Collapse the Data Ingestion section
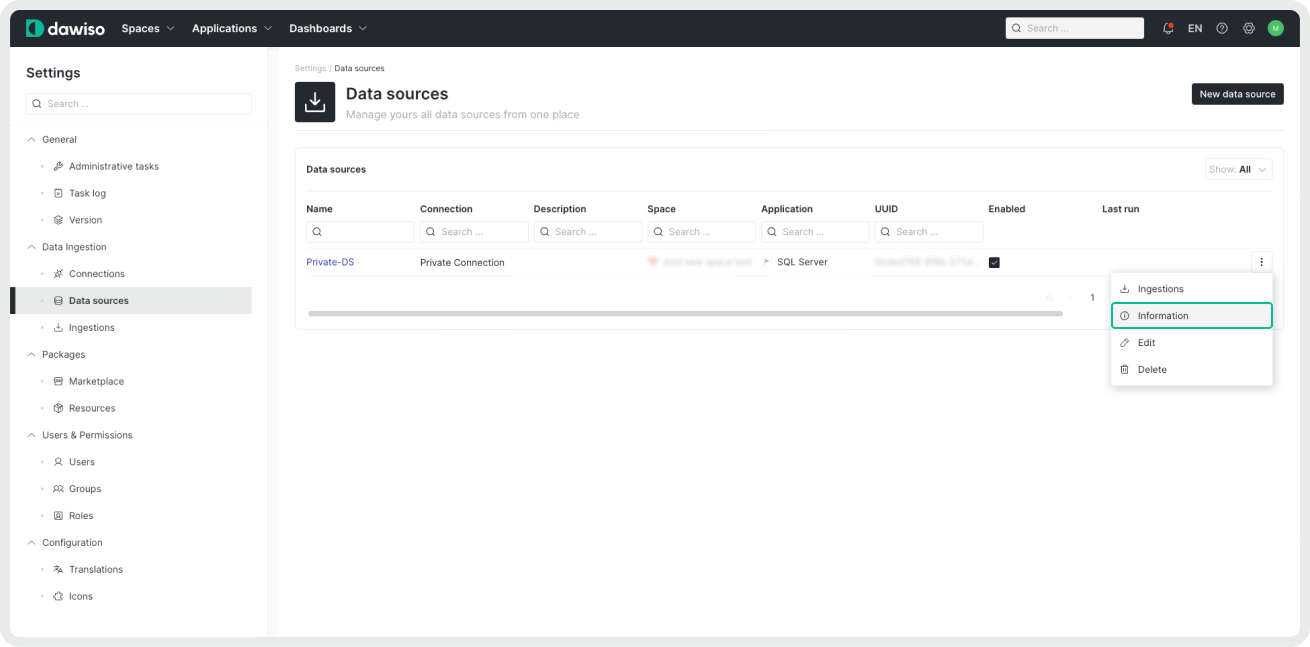Screen dimensions: 1310x647 [31, 247]
